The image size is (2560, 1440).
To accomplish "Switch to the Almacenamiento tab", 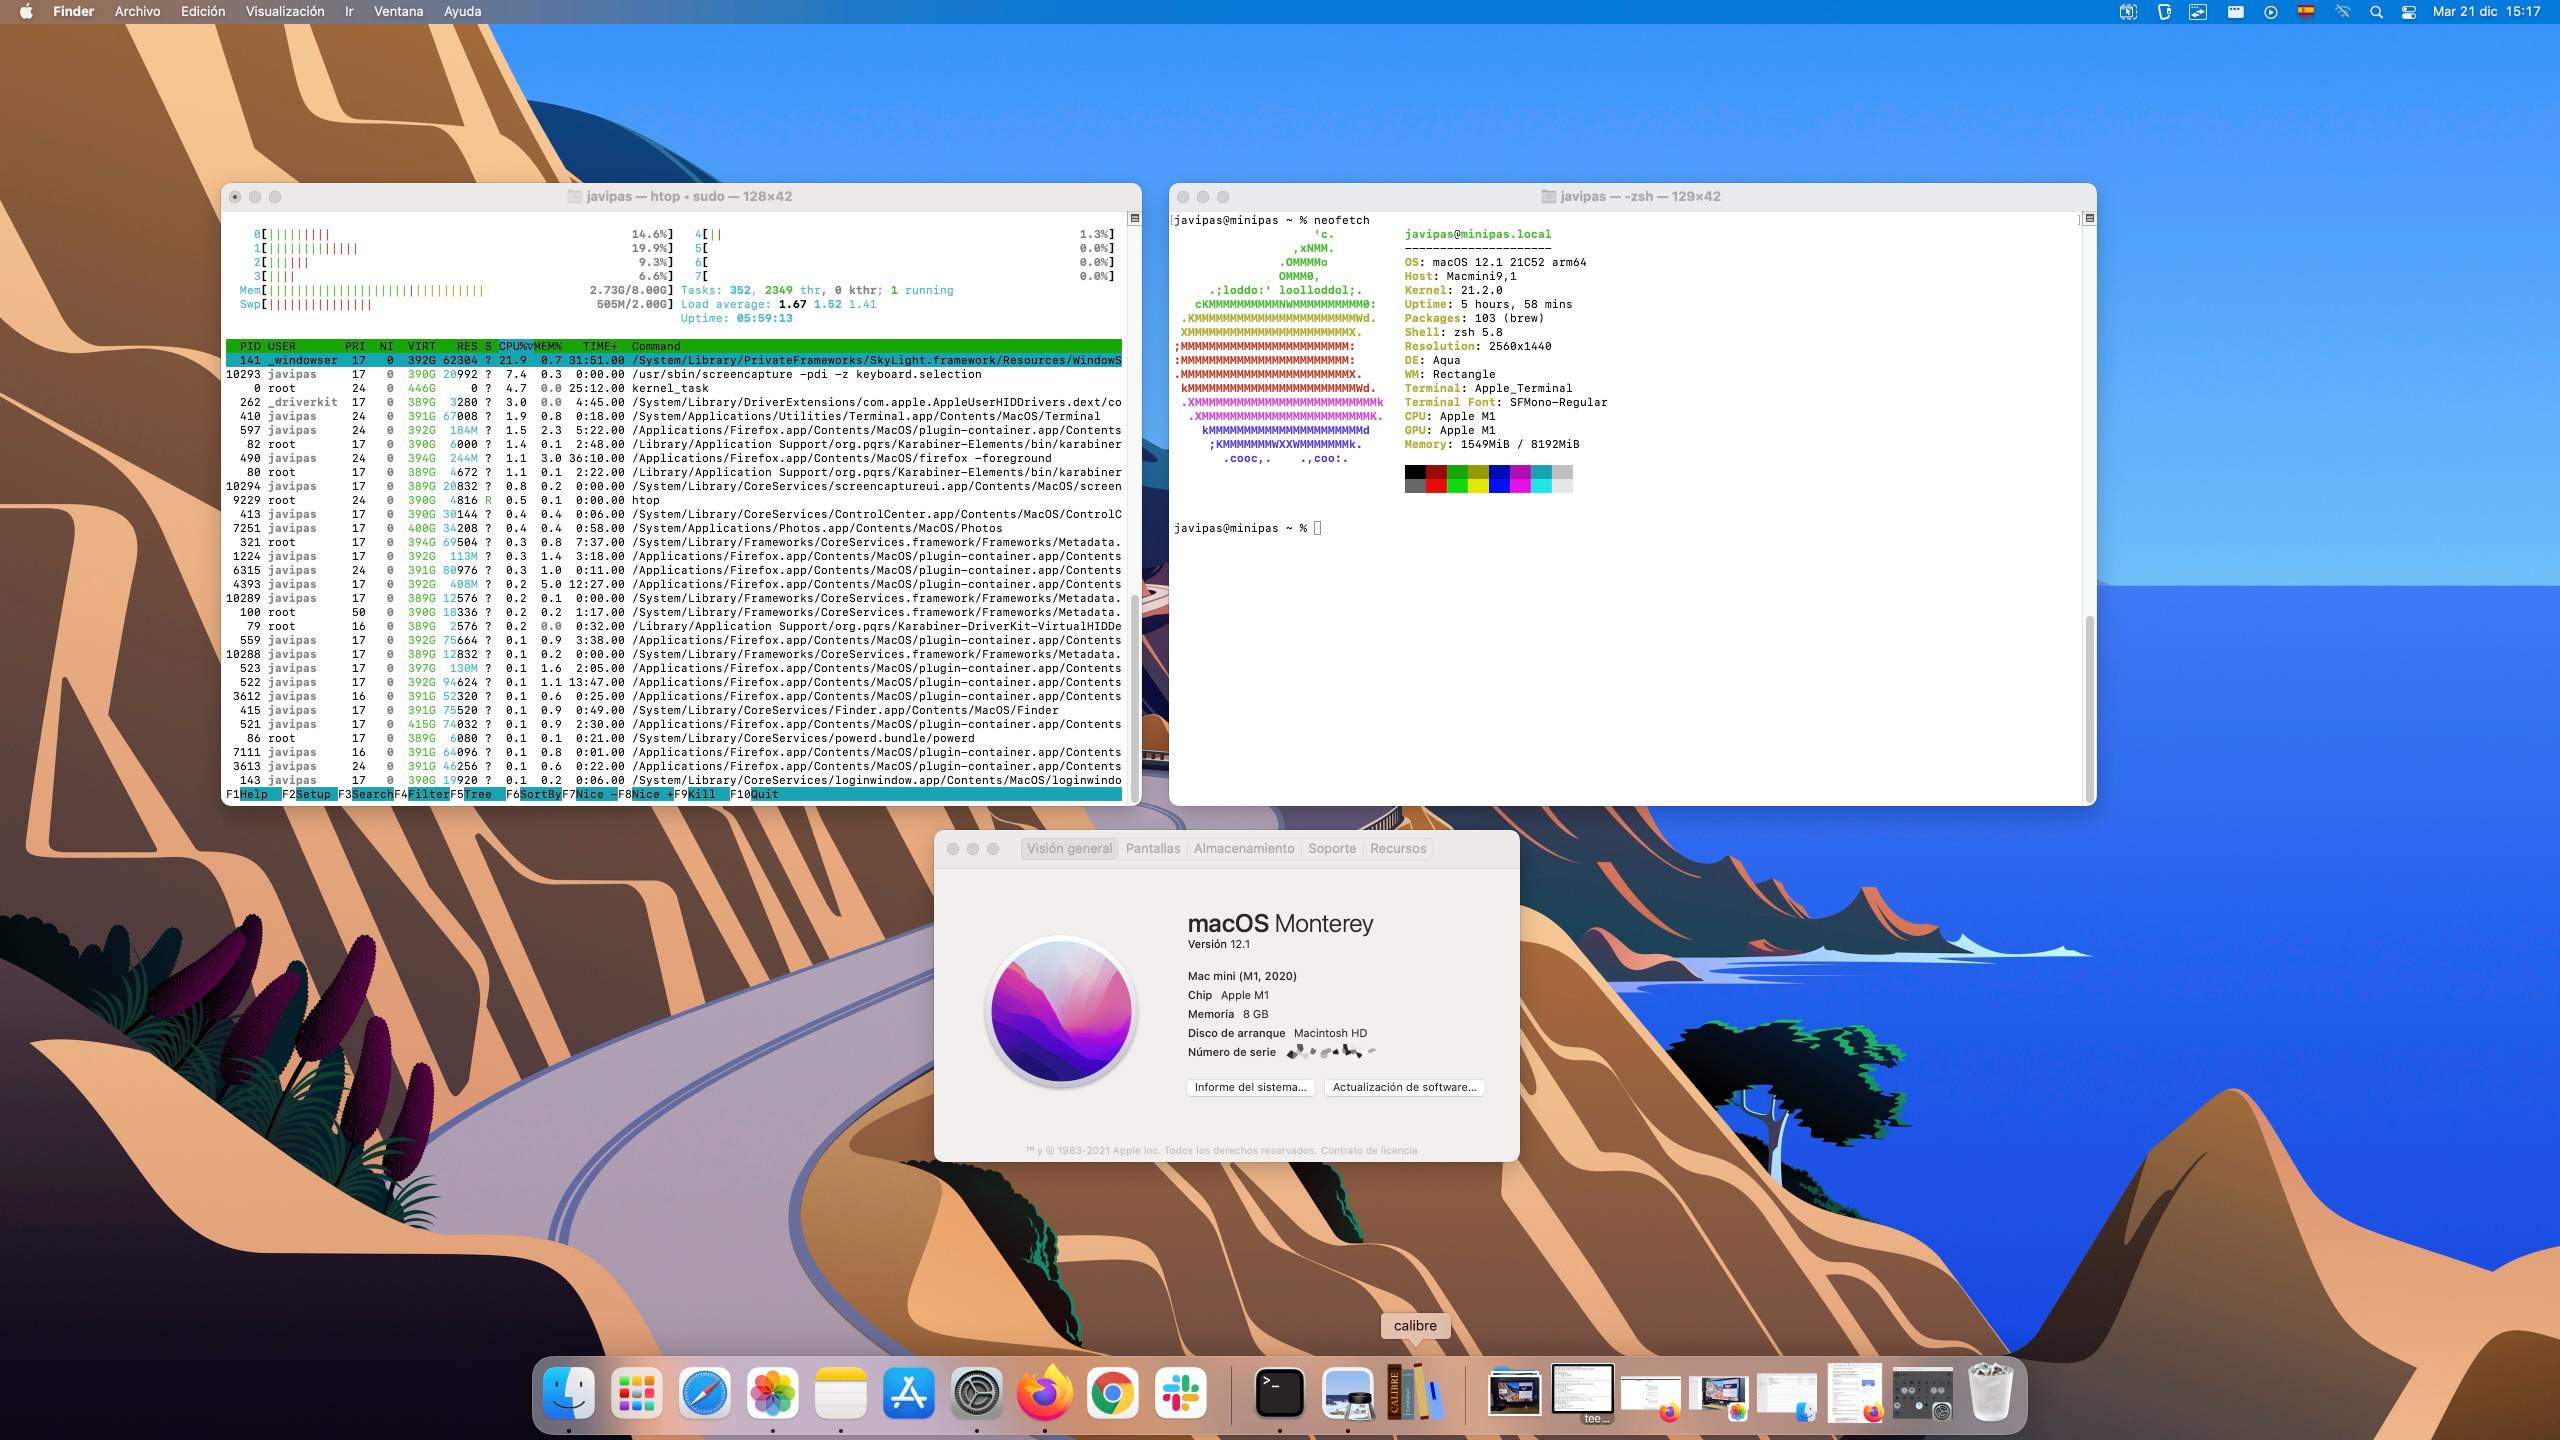I will click(x=1243, y=848).
